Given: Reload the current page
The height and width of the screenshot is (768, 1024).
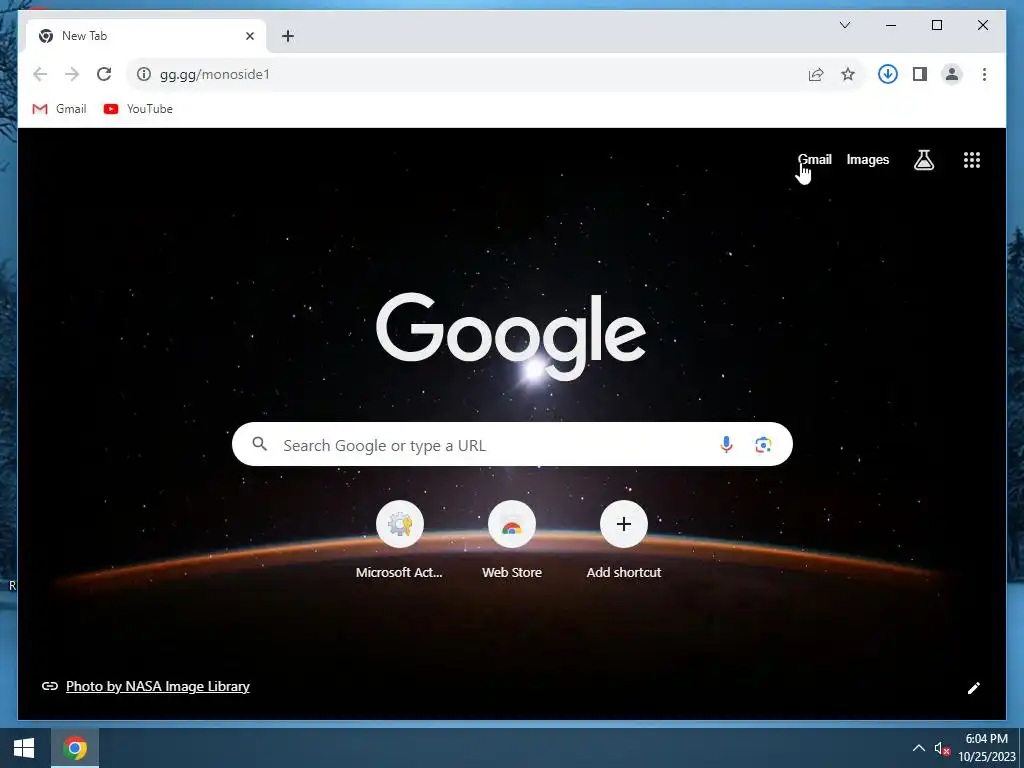Looking at the screenshot, I should coord(104,74).
